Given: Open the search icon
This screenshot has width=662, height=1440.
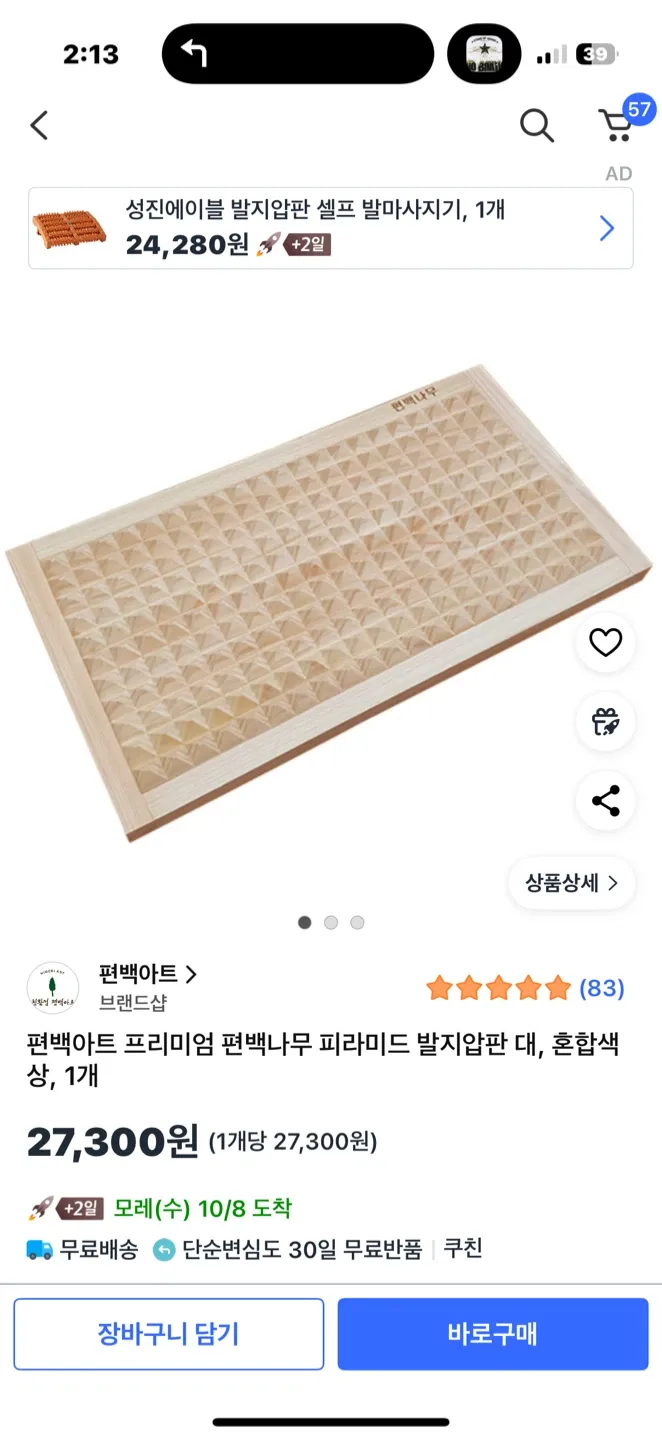Looking at the screenshot, I should point(538,126).
